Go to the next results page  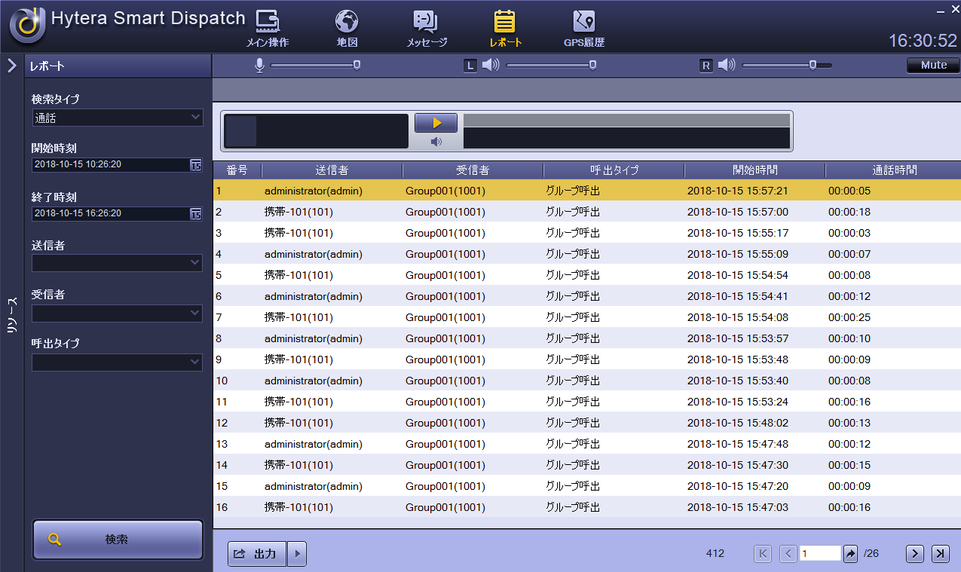pyautogui.click(x=914, y=554)
